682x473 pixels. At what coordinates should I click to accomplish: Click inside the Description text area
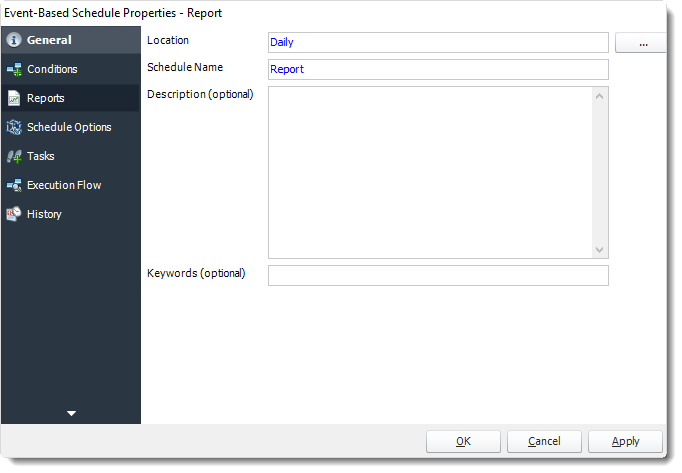430,172
